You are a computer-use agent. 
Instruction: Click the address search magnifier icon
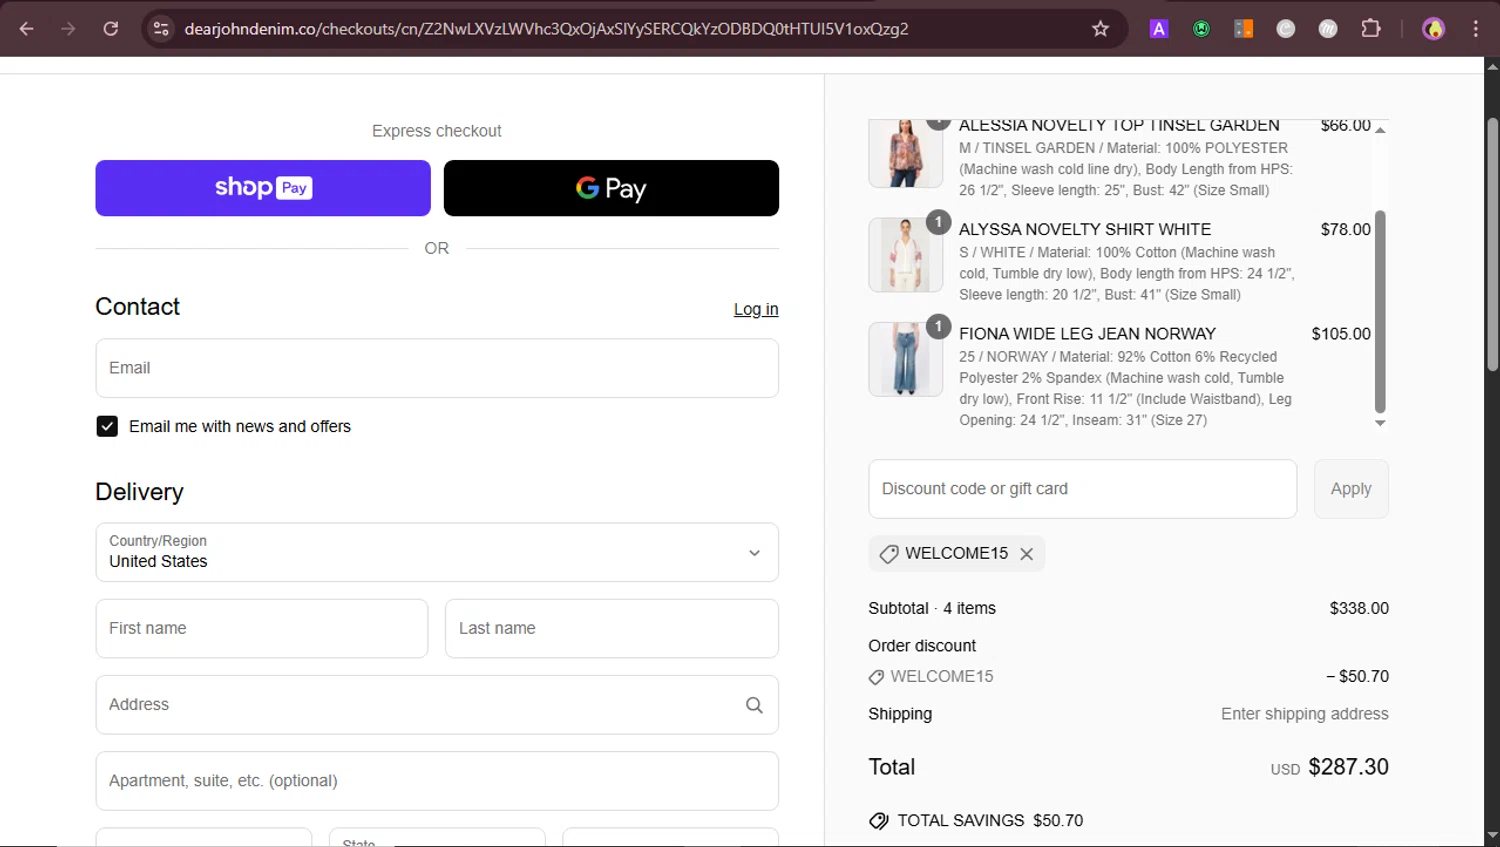pyautogui.click(x=754, y=705)
